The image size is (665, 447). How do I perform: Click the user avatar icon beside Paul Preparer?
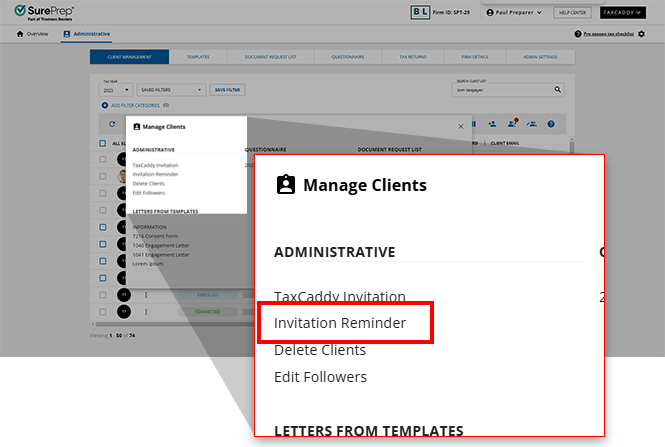point(490,13)
